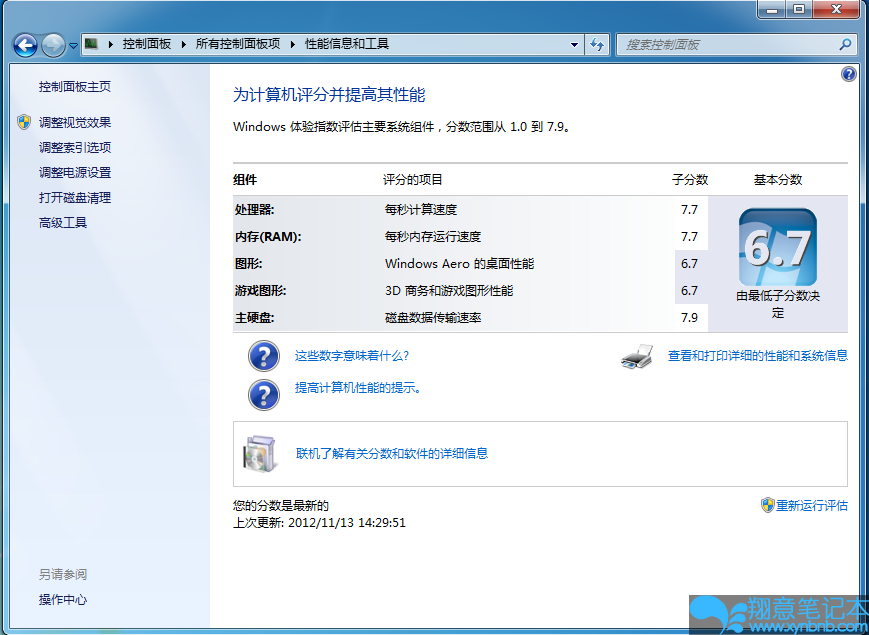Open 操作中心 under 另请参阅
Image resolution: width=869 pixels, height=635 pixels.
(x=63, y=600)
